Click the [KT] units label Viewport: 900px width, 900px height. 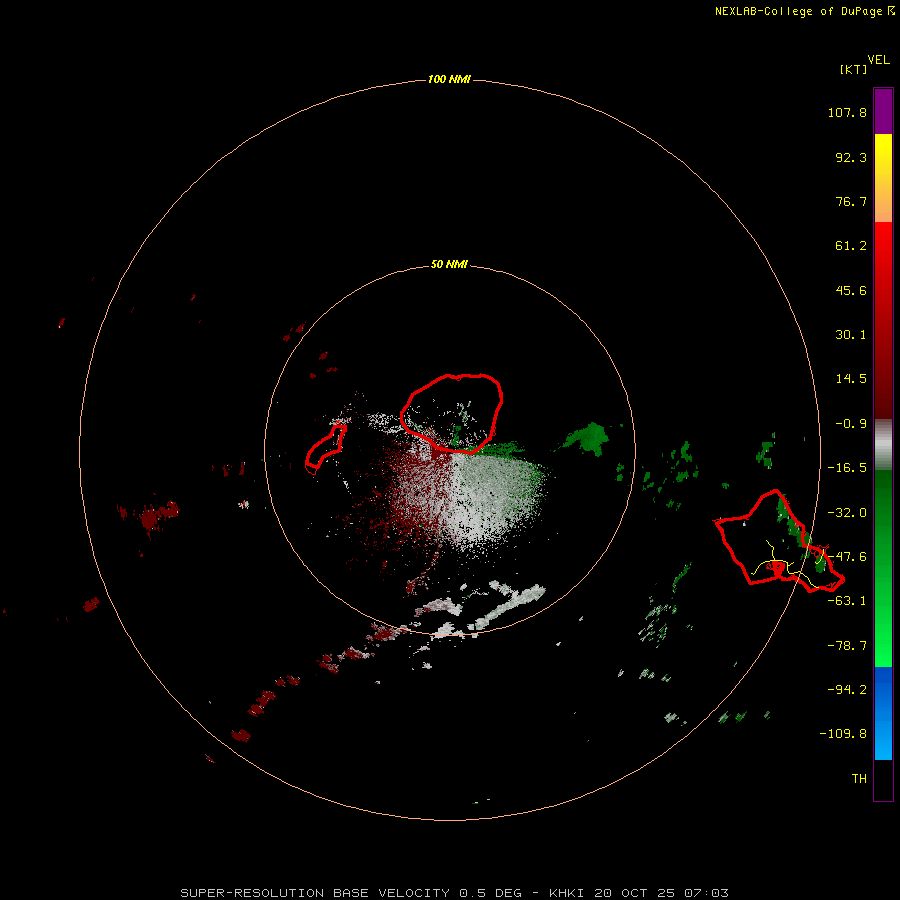854,69
